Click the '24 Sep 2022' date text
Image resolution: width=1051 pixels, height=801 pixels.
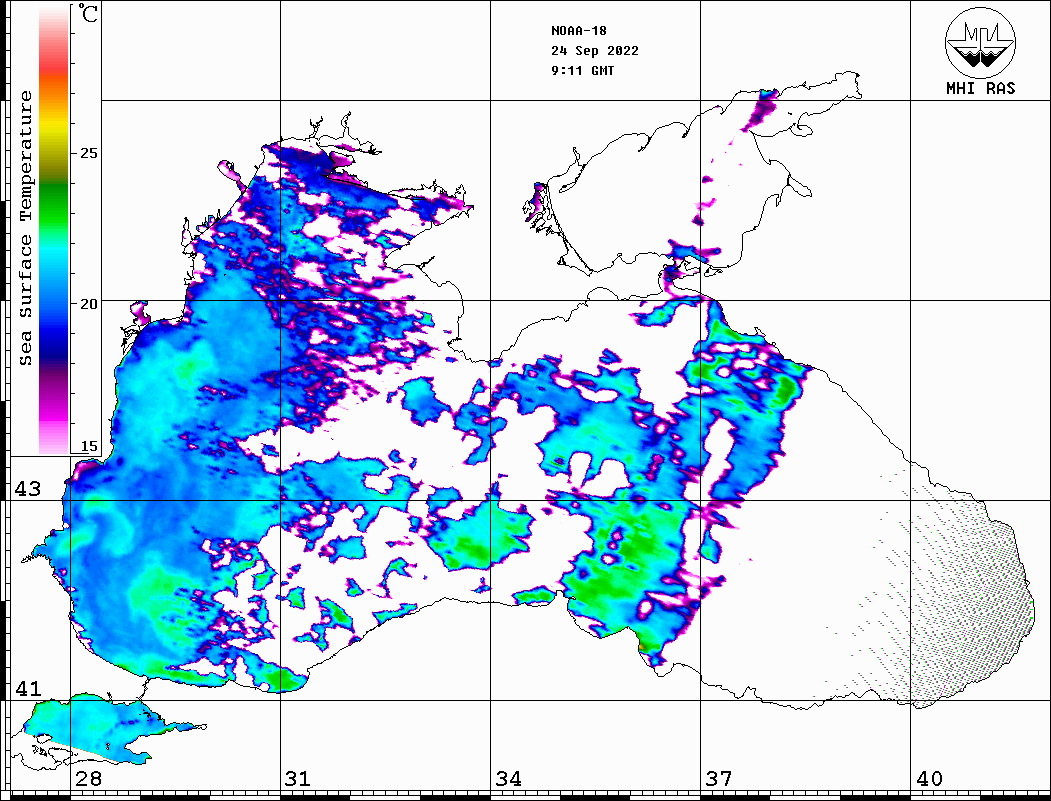(595, 51)
